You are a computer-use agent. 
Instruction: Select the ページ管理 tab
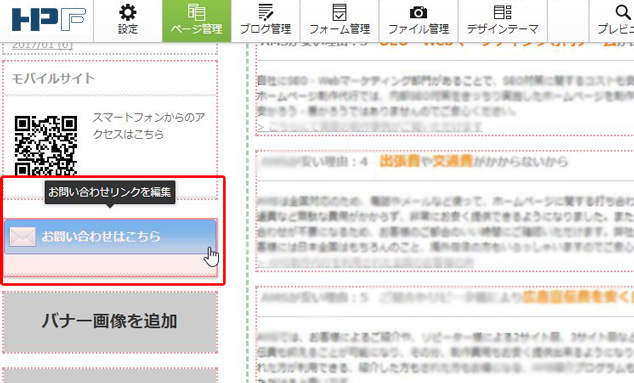pos(197,20)
